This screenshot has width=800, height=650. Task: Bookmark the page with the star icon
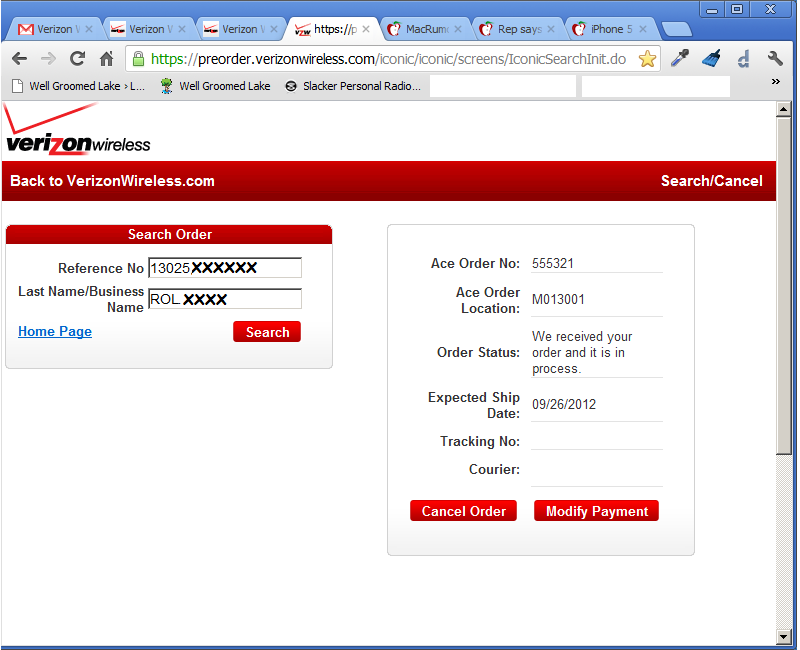647,59
